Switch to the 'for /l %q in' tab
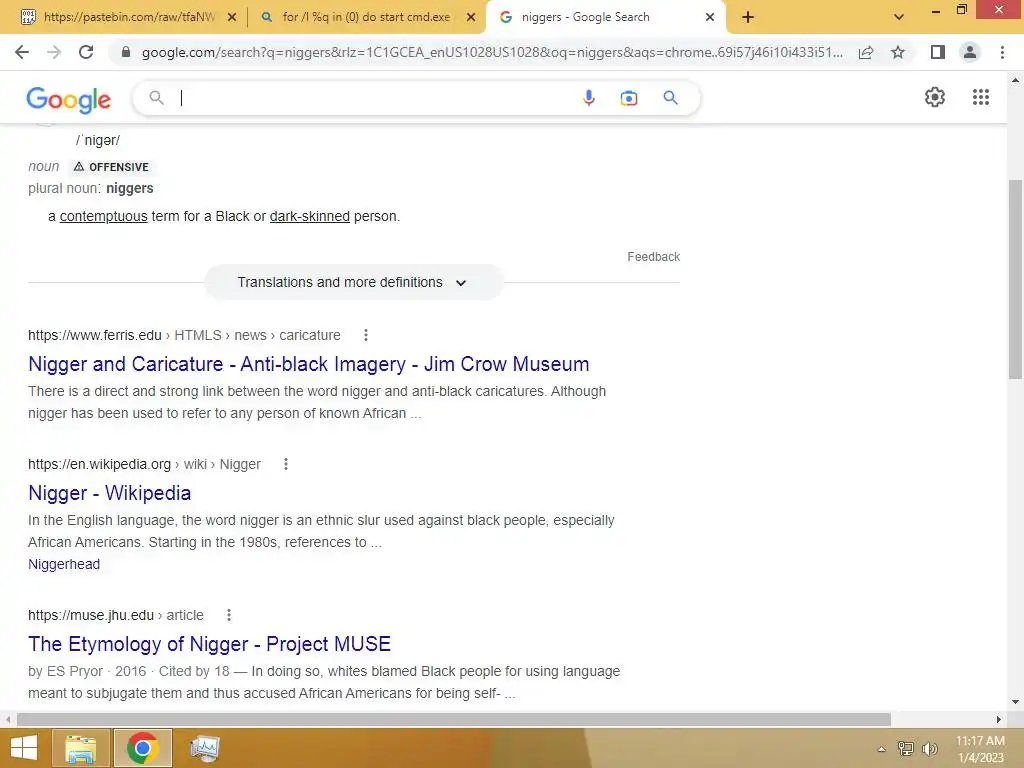 (367, 17)
